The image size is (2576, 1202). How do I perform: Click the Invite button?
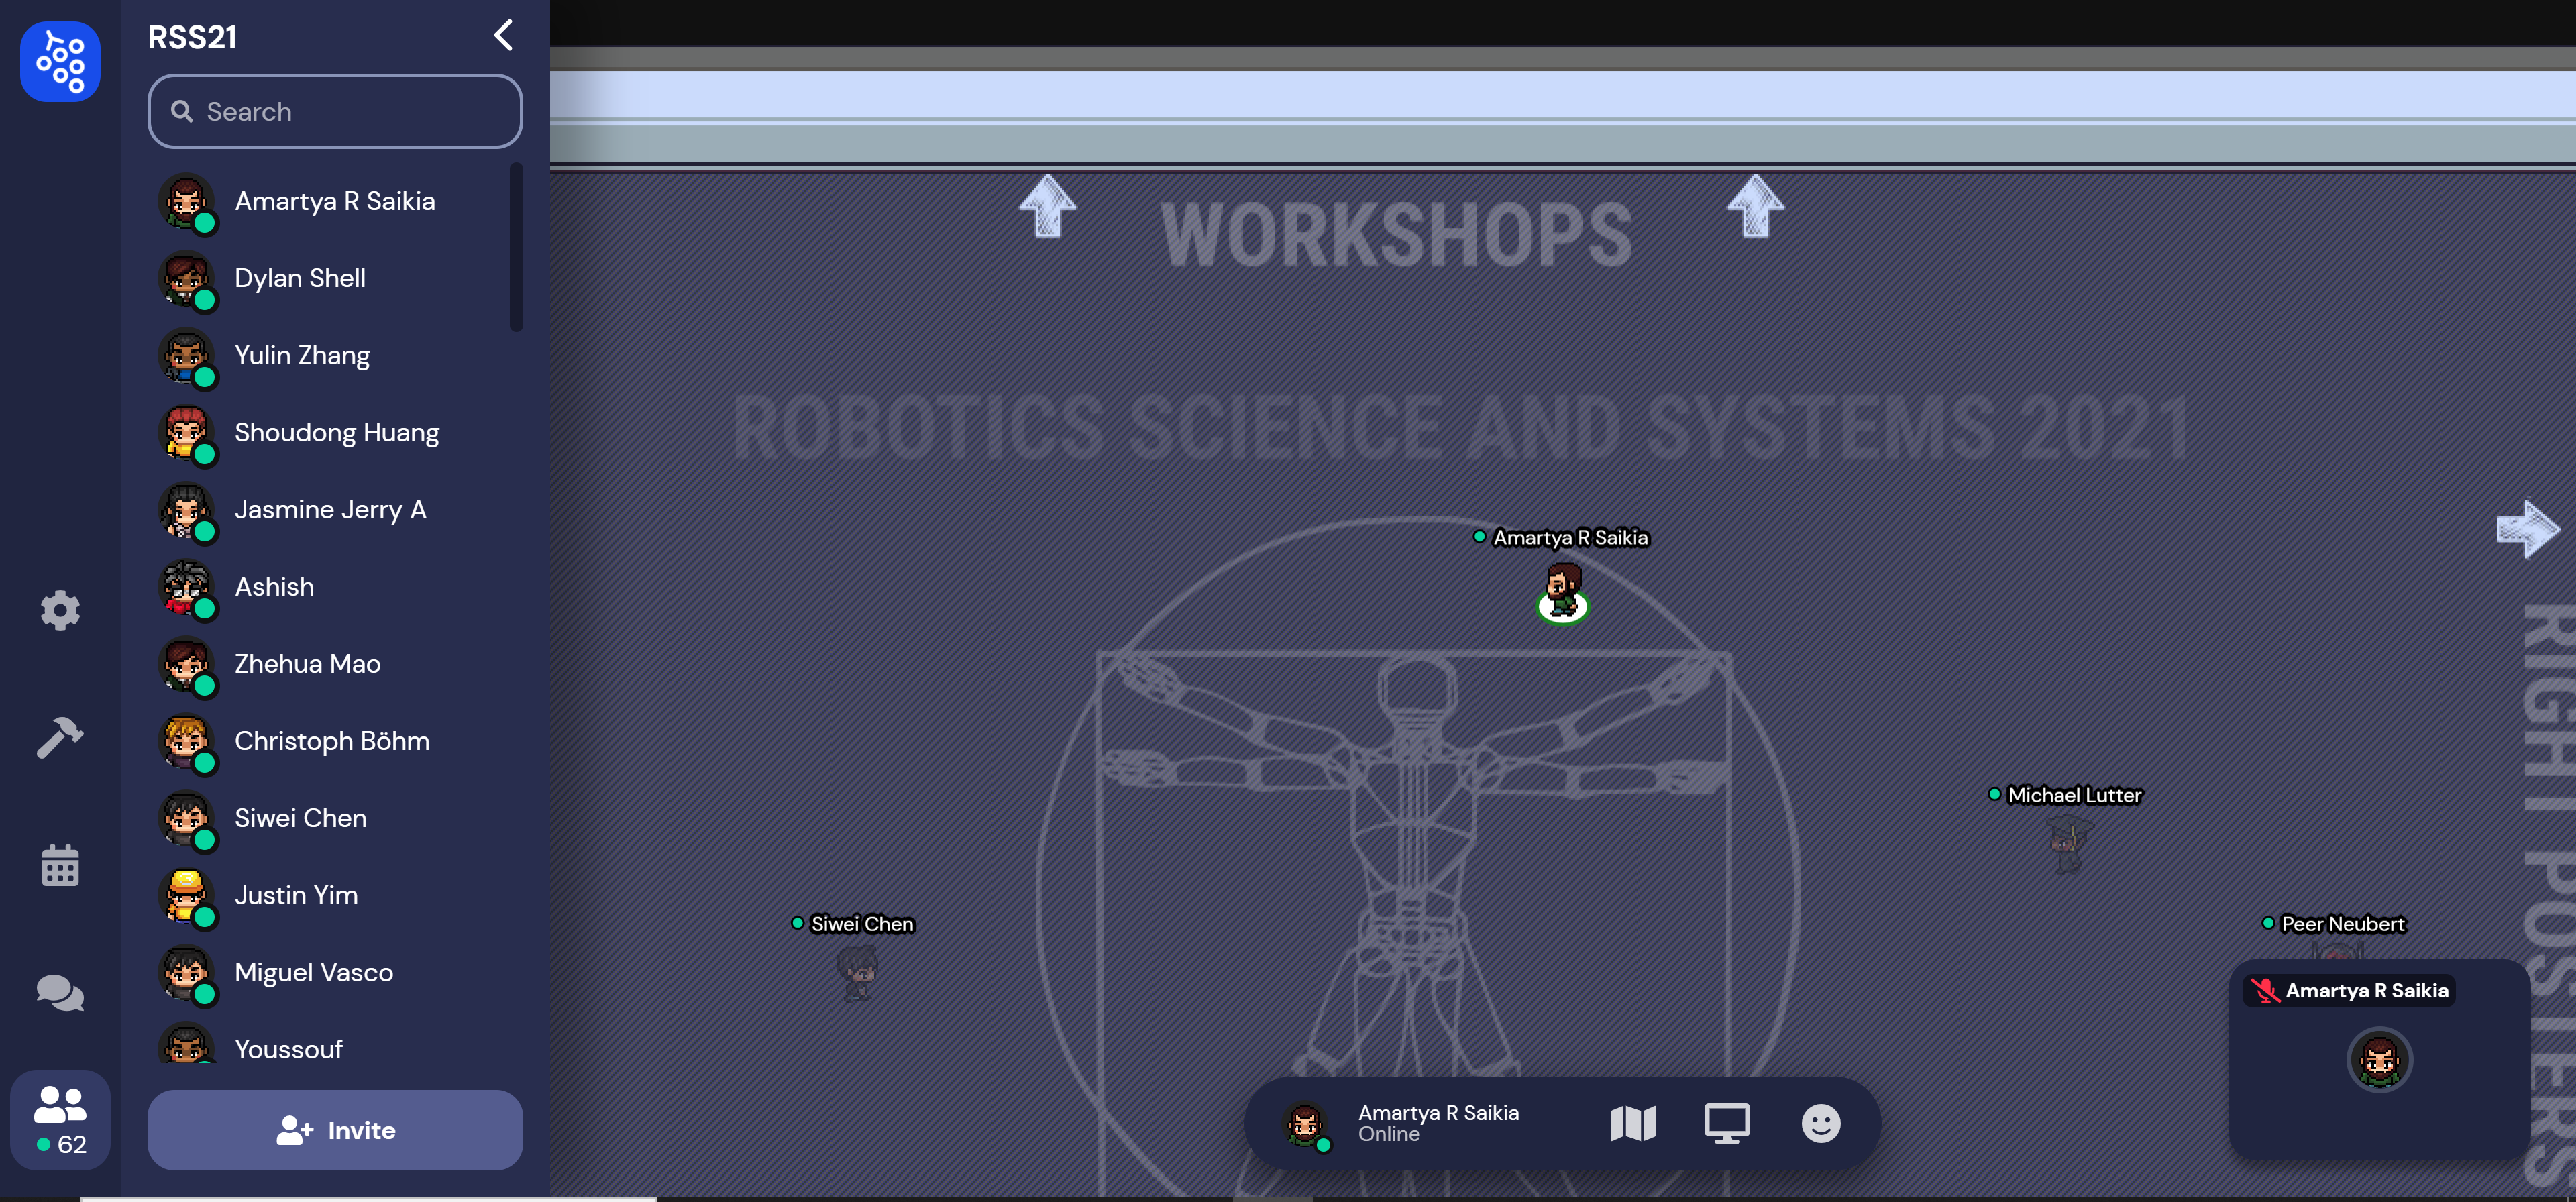click(x=335, y=1130)
